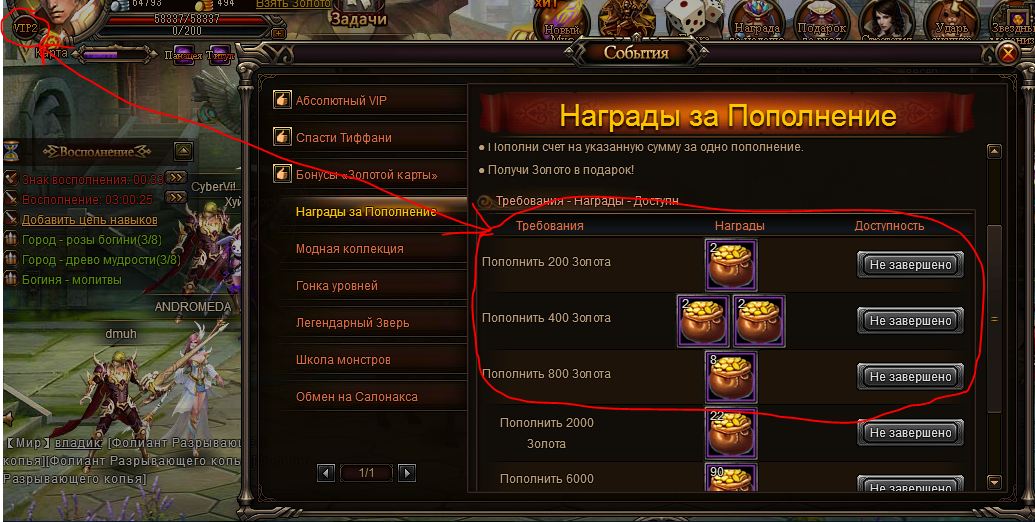Click the gold pot reward for 2000 Золота
1035x522 pixels.
tap(731, 433)
